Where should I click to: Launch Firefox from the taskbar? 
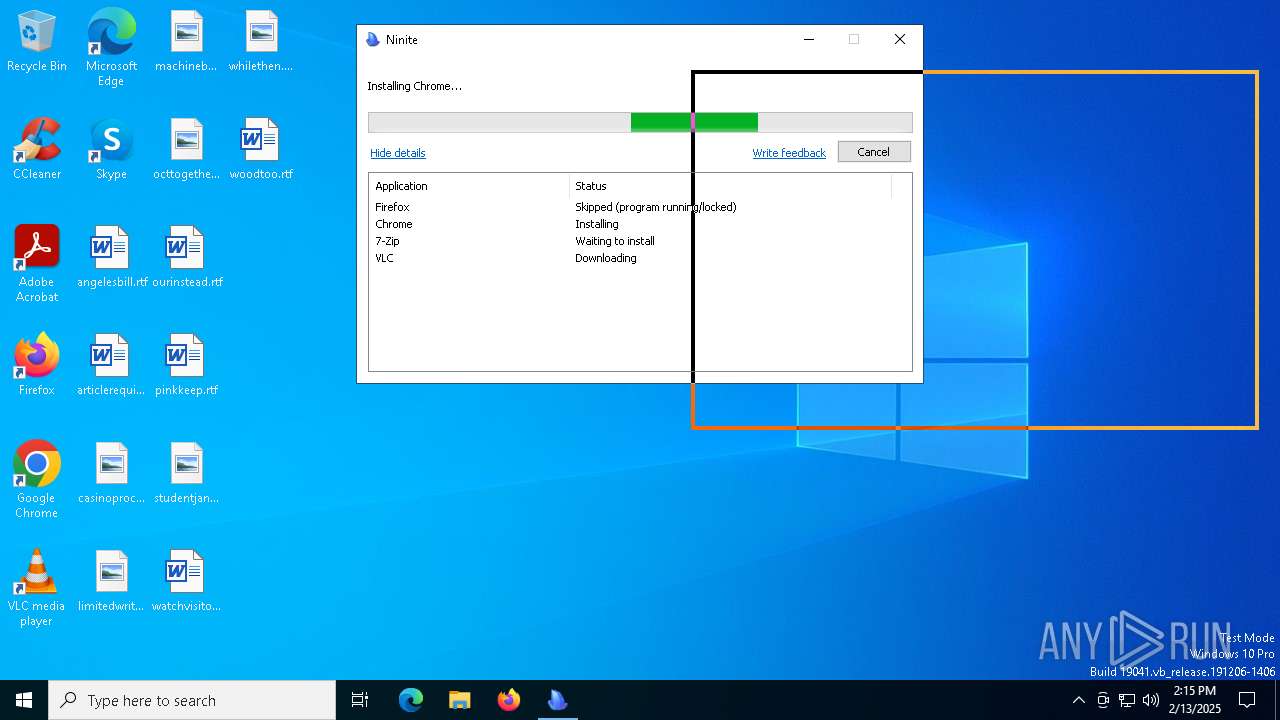(x=509, y=700)
